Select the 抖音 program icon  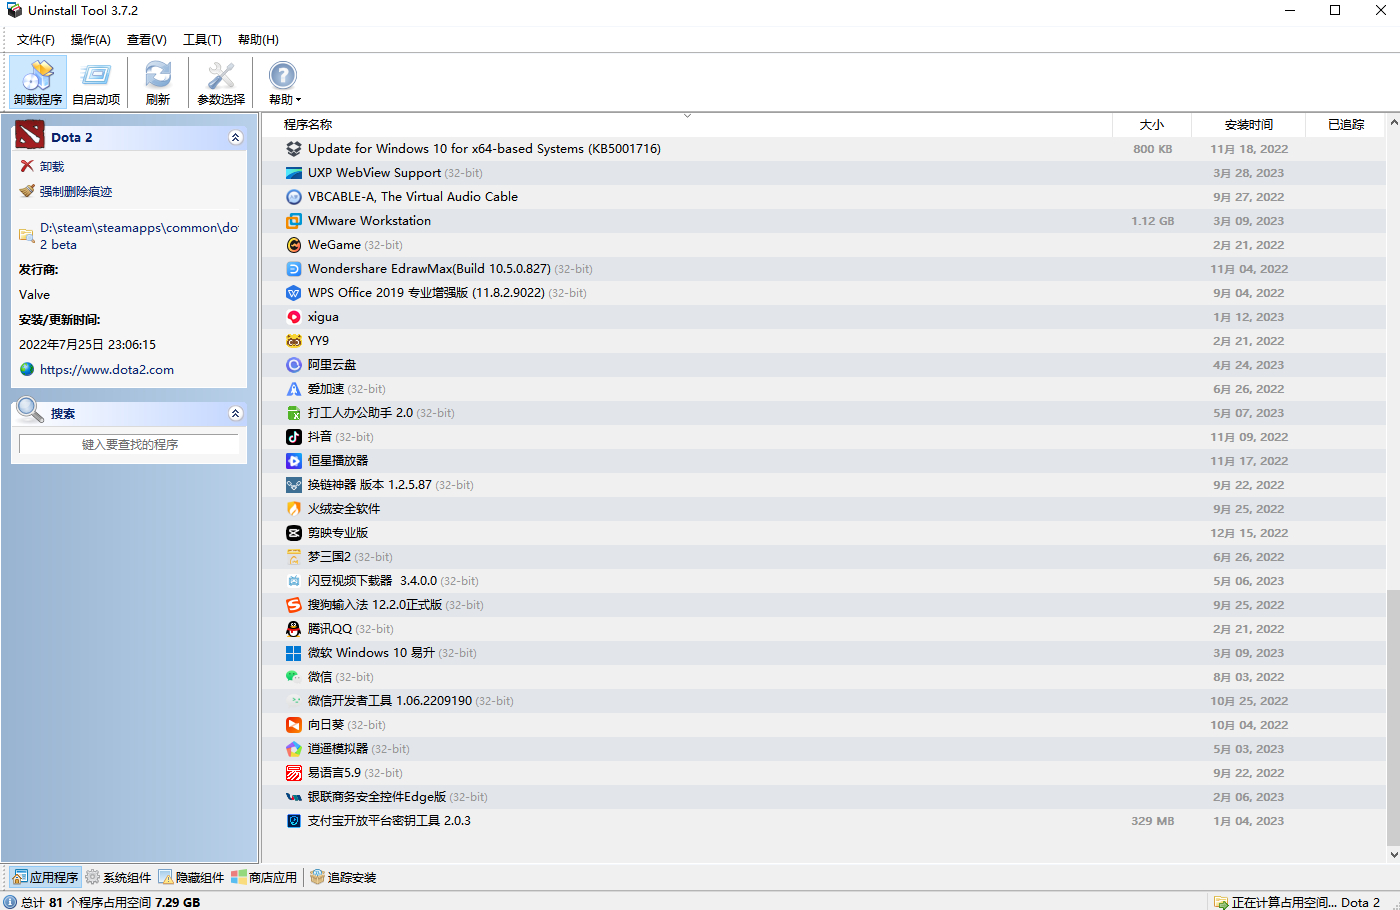coord(294,437)
